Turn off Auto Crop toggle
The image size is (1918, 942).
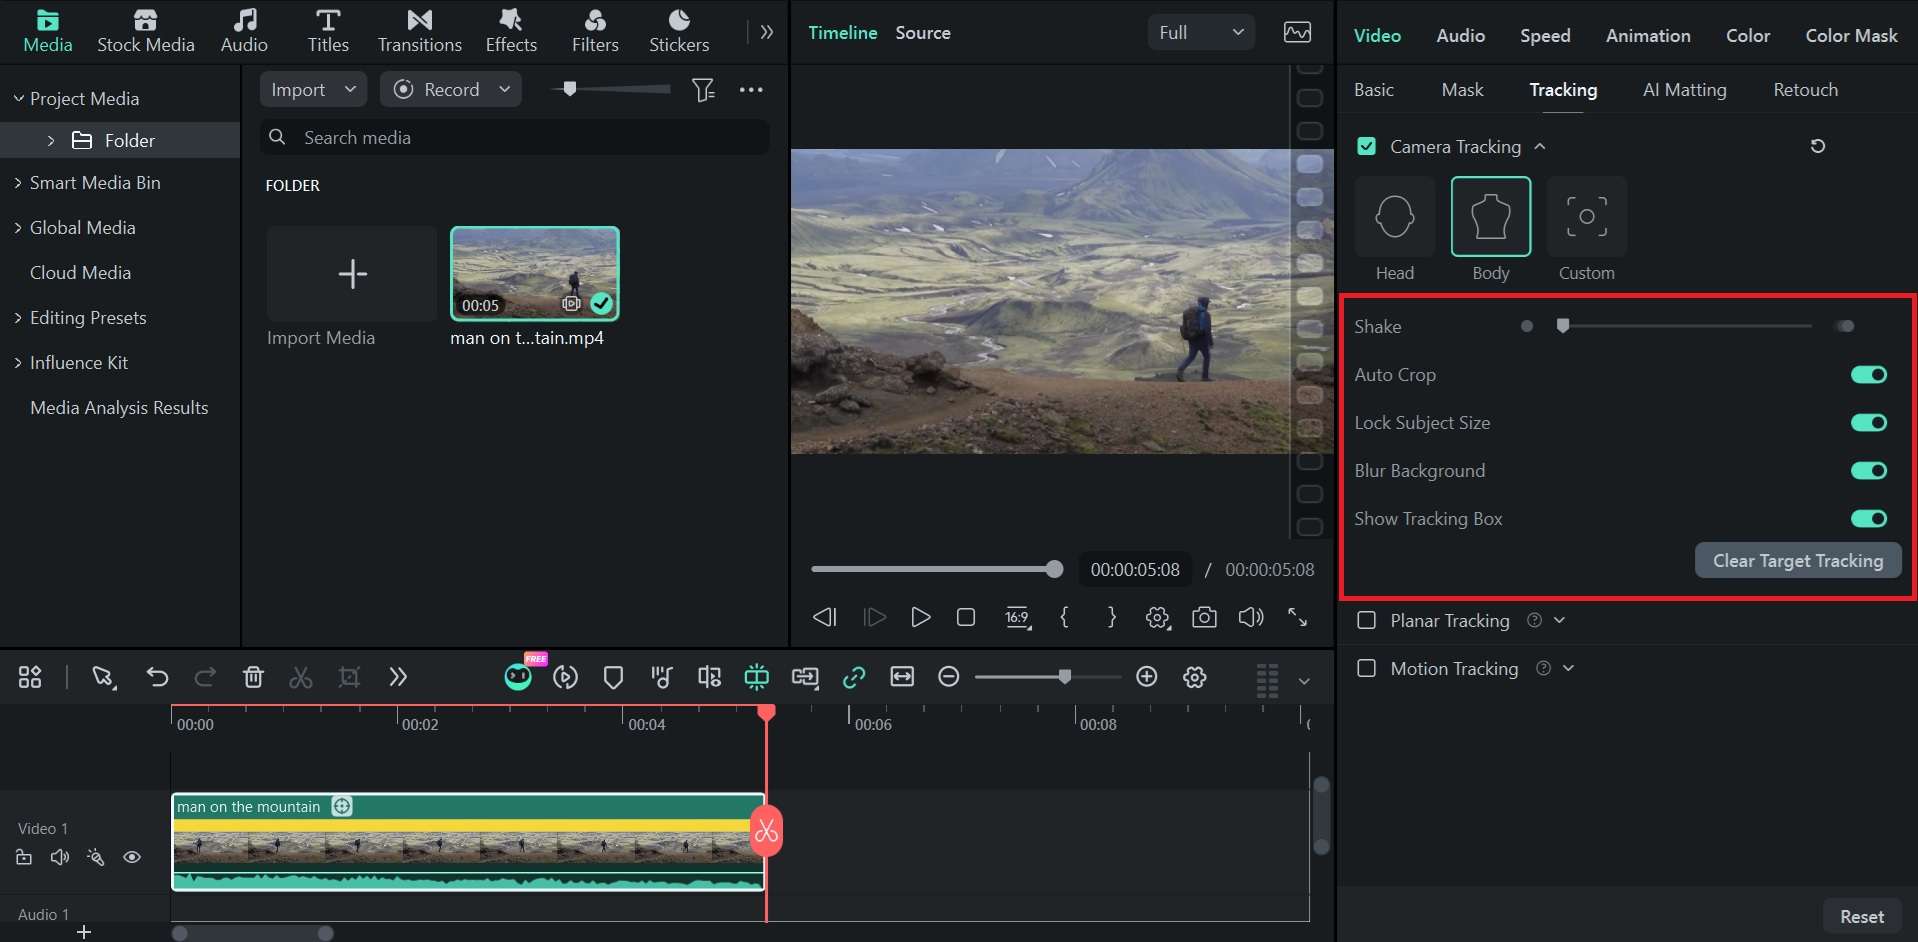tap(1868, 374)
